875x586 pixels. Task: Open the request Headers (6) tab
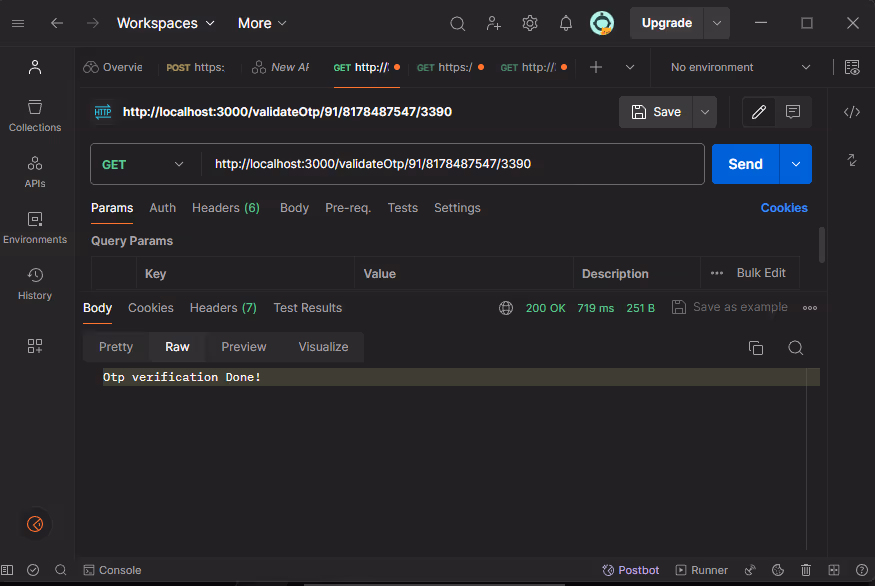(x=226, y=208)
